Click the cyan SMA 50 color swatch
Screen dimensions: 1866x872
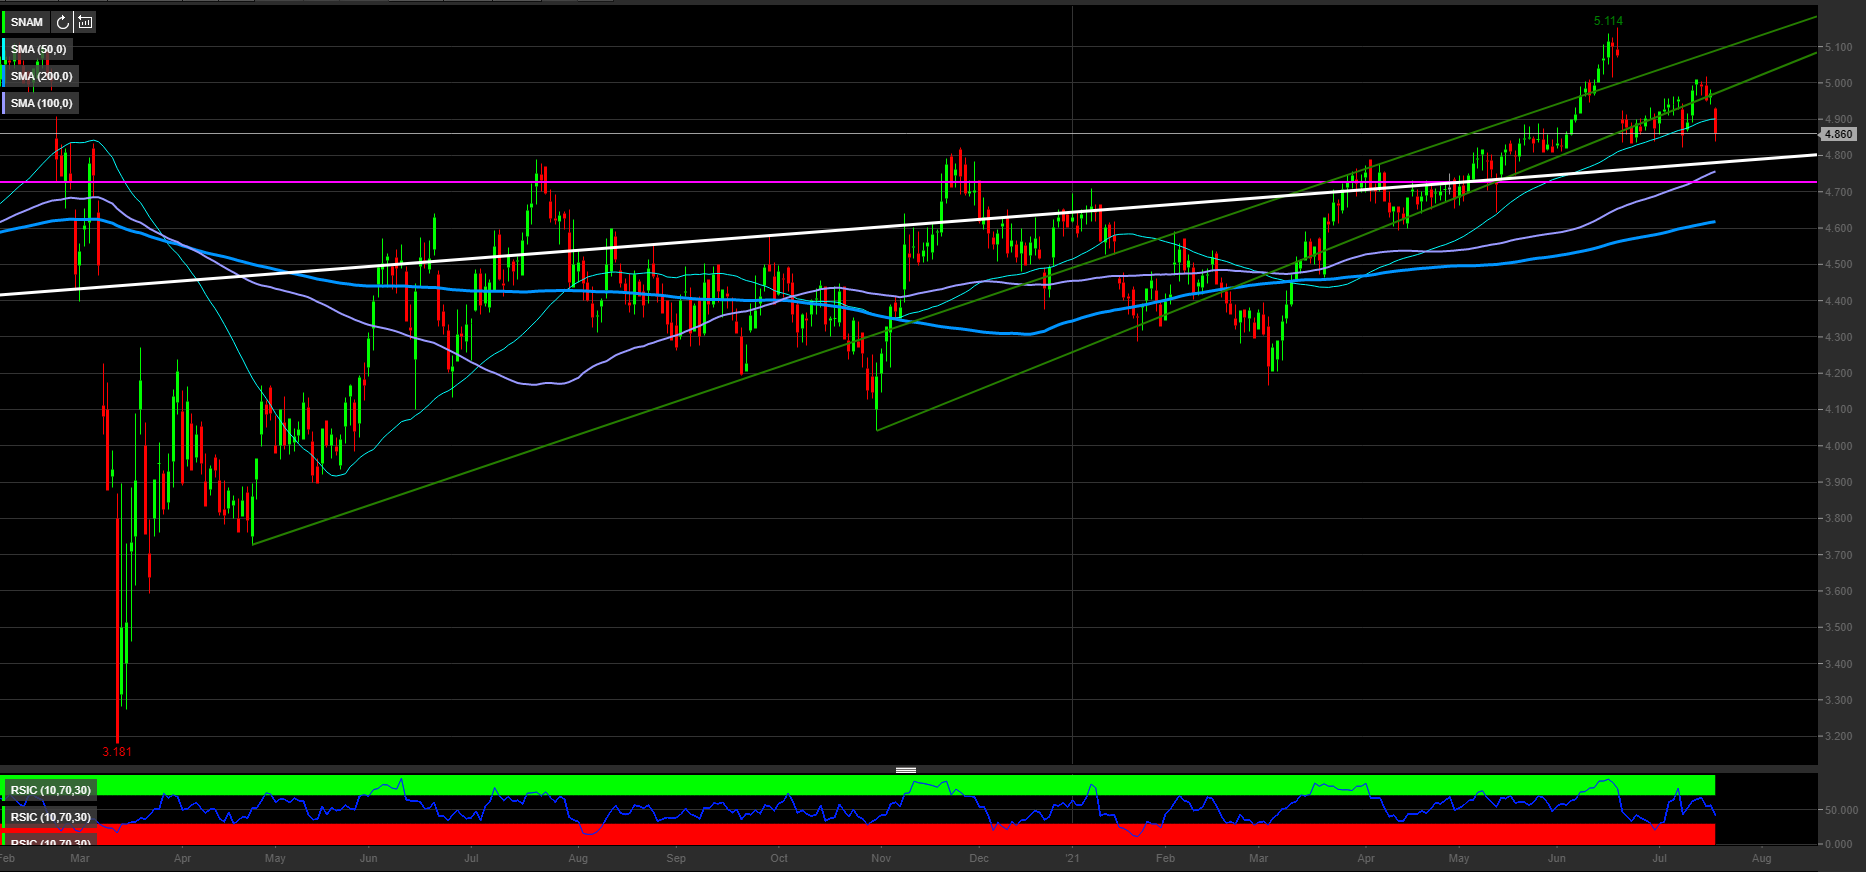4,49
